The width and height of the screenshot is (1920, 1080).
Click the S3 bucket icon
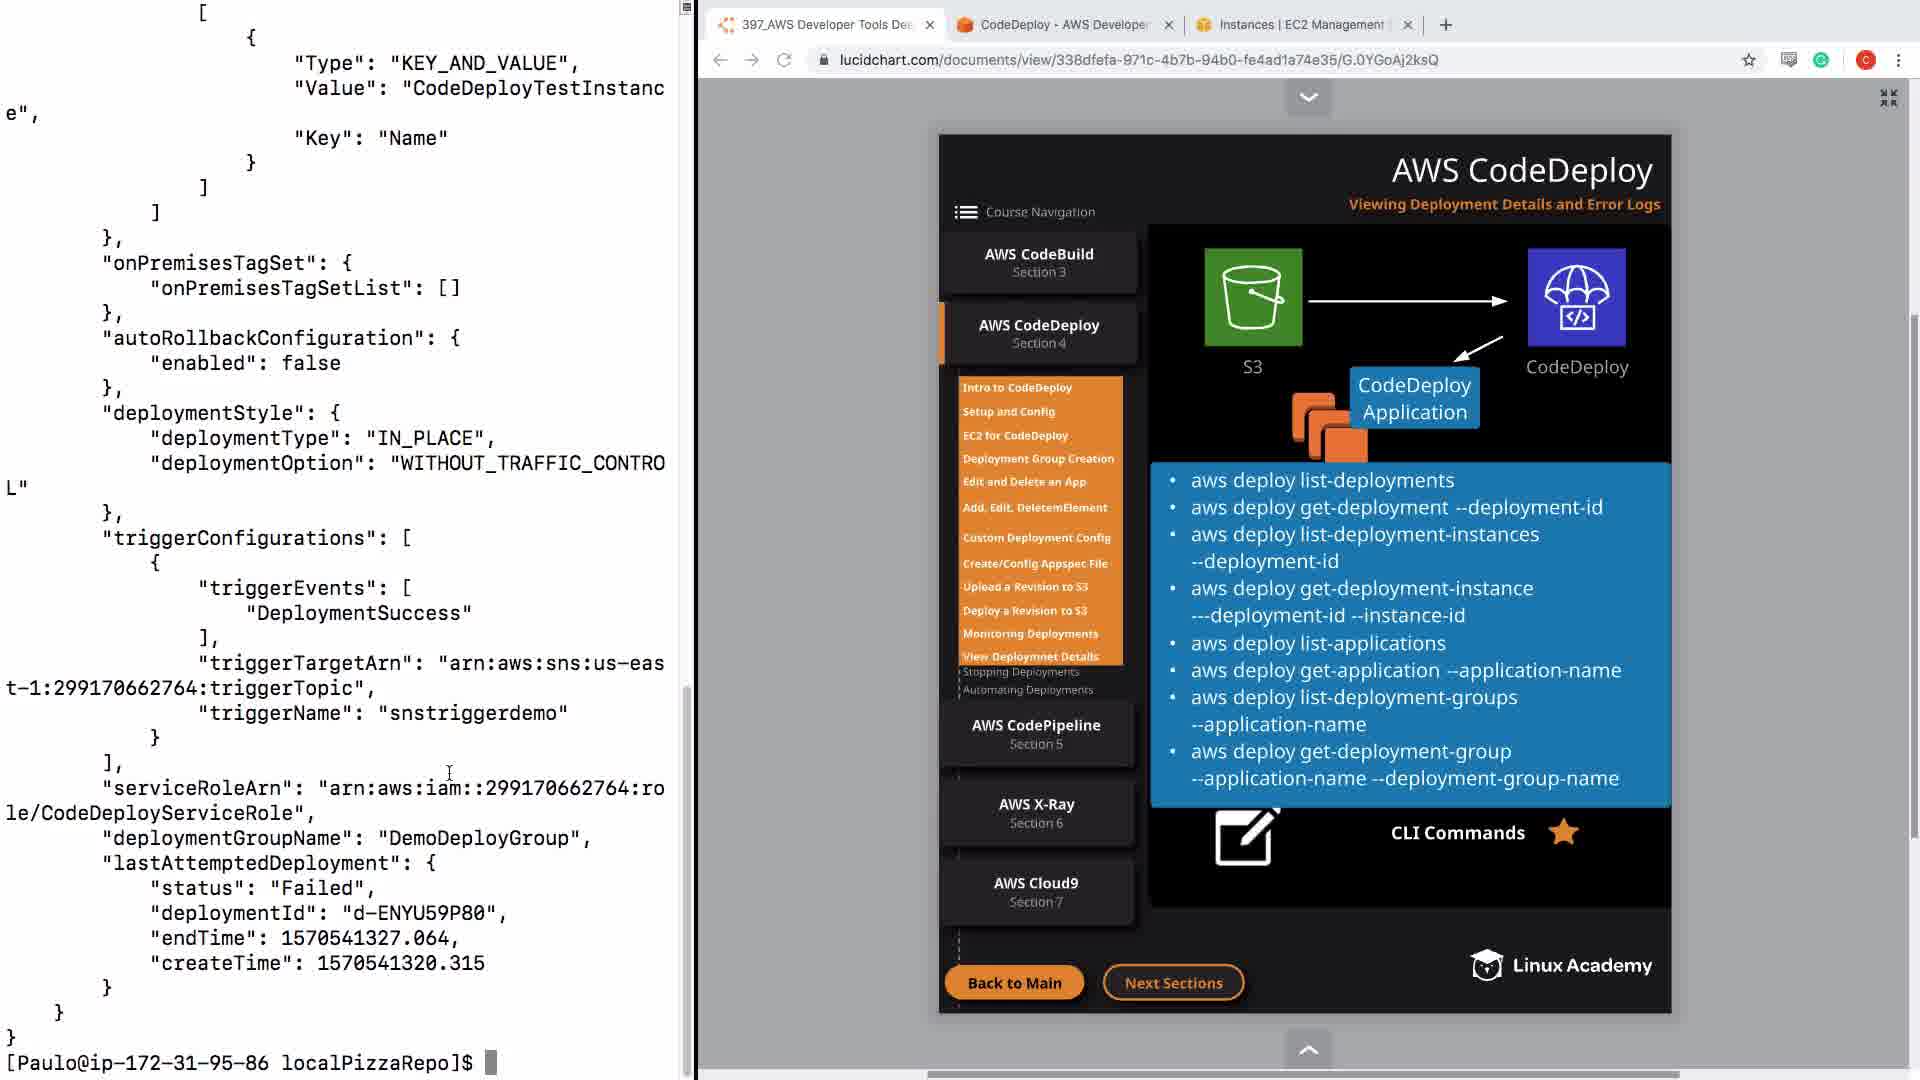point(1252,297)
